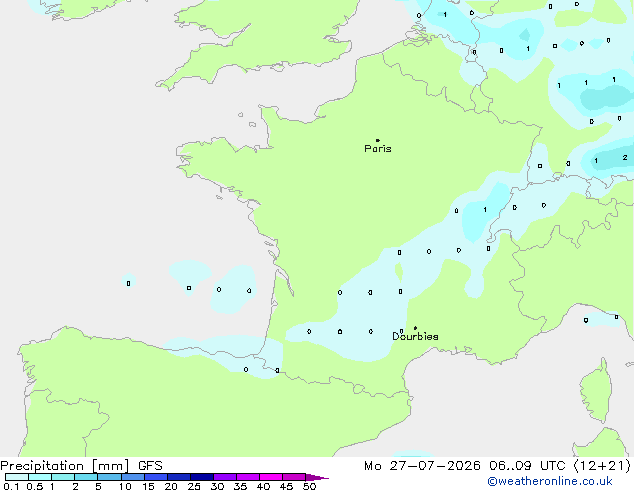Click the over-50 arrow tip of legend
Screen dimensions: 634x490
coord(317,477)
